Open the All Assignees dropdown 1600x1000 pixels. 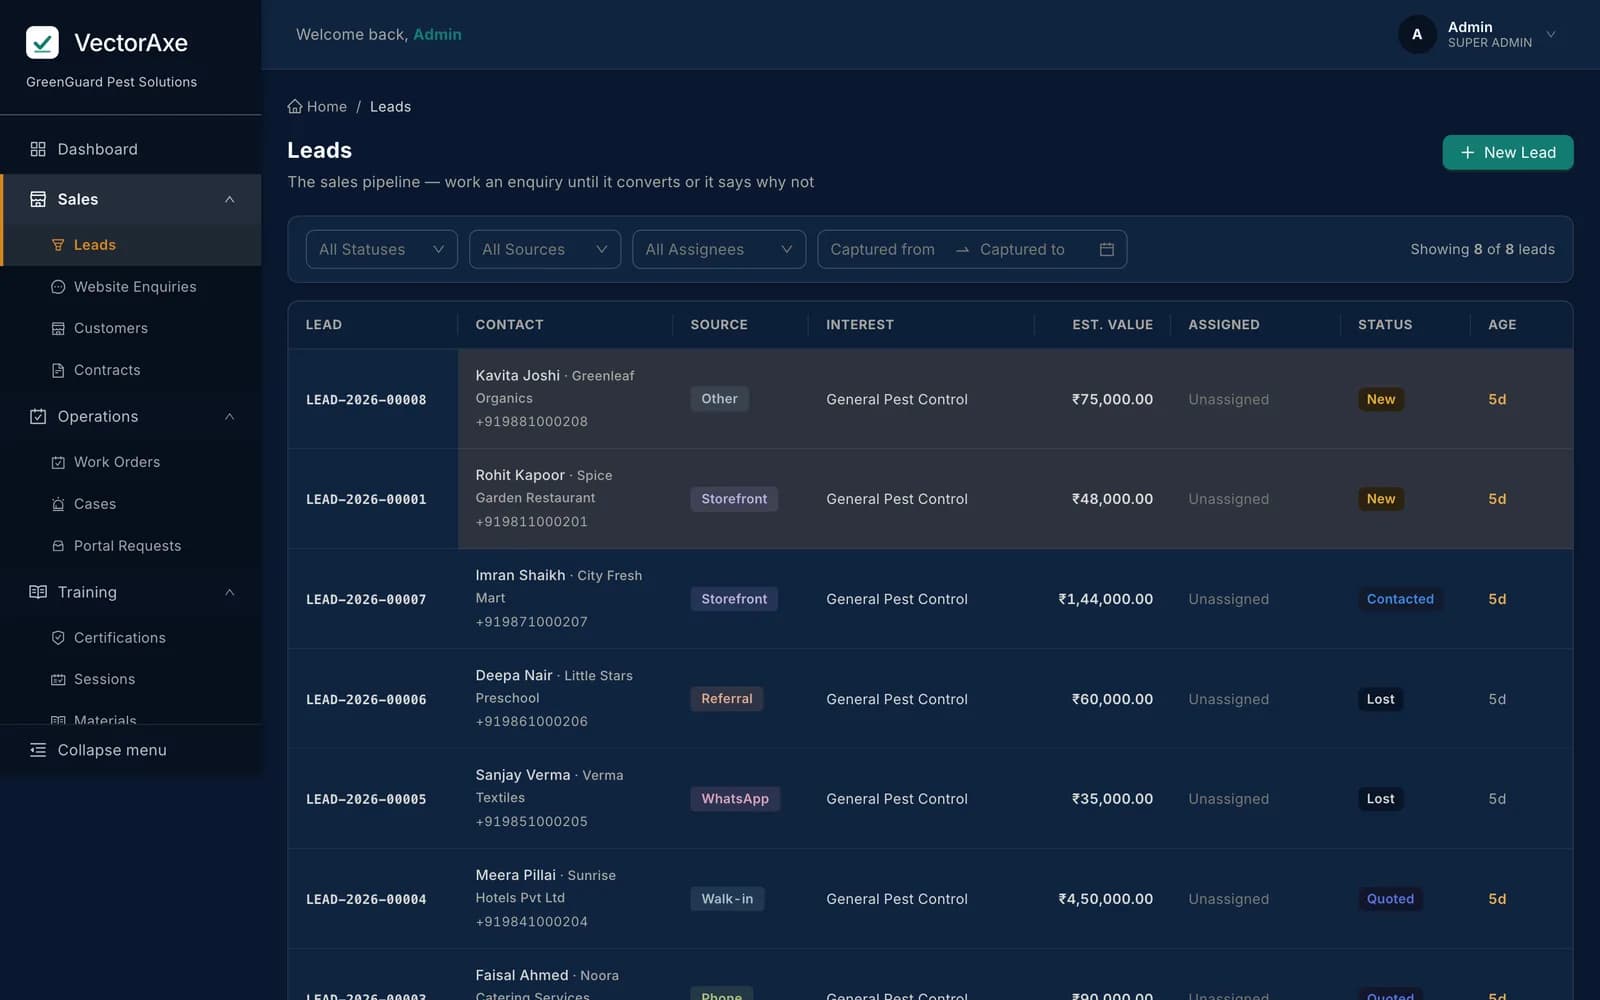719,249
